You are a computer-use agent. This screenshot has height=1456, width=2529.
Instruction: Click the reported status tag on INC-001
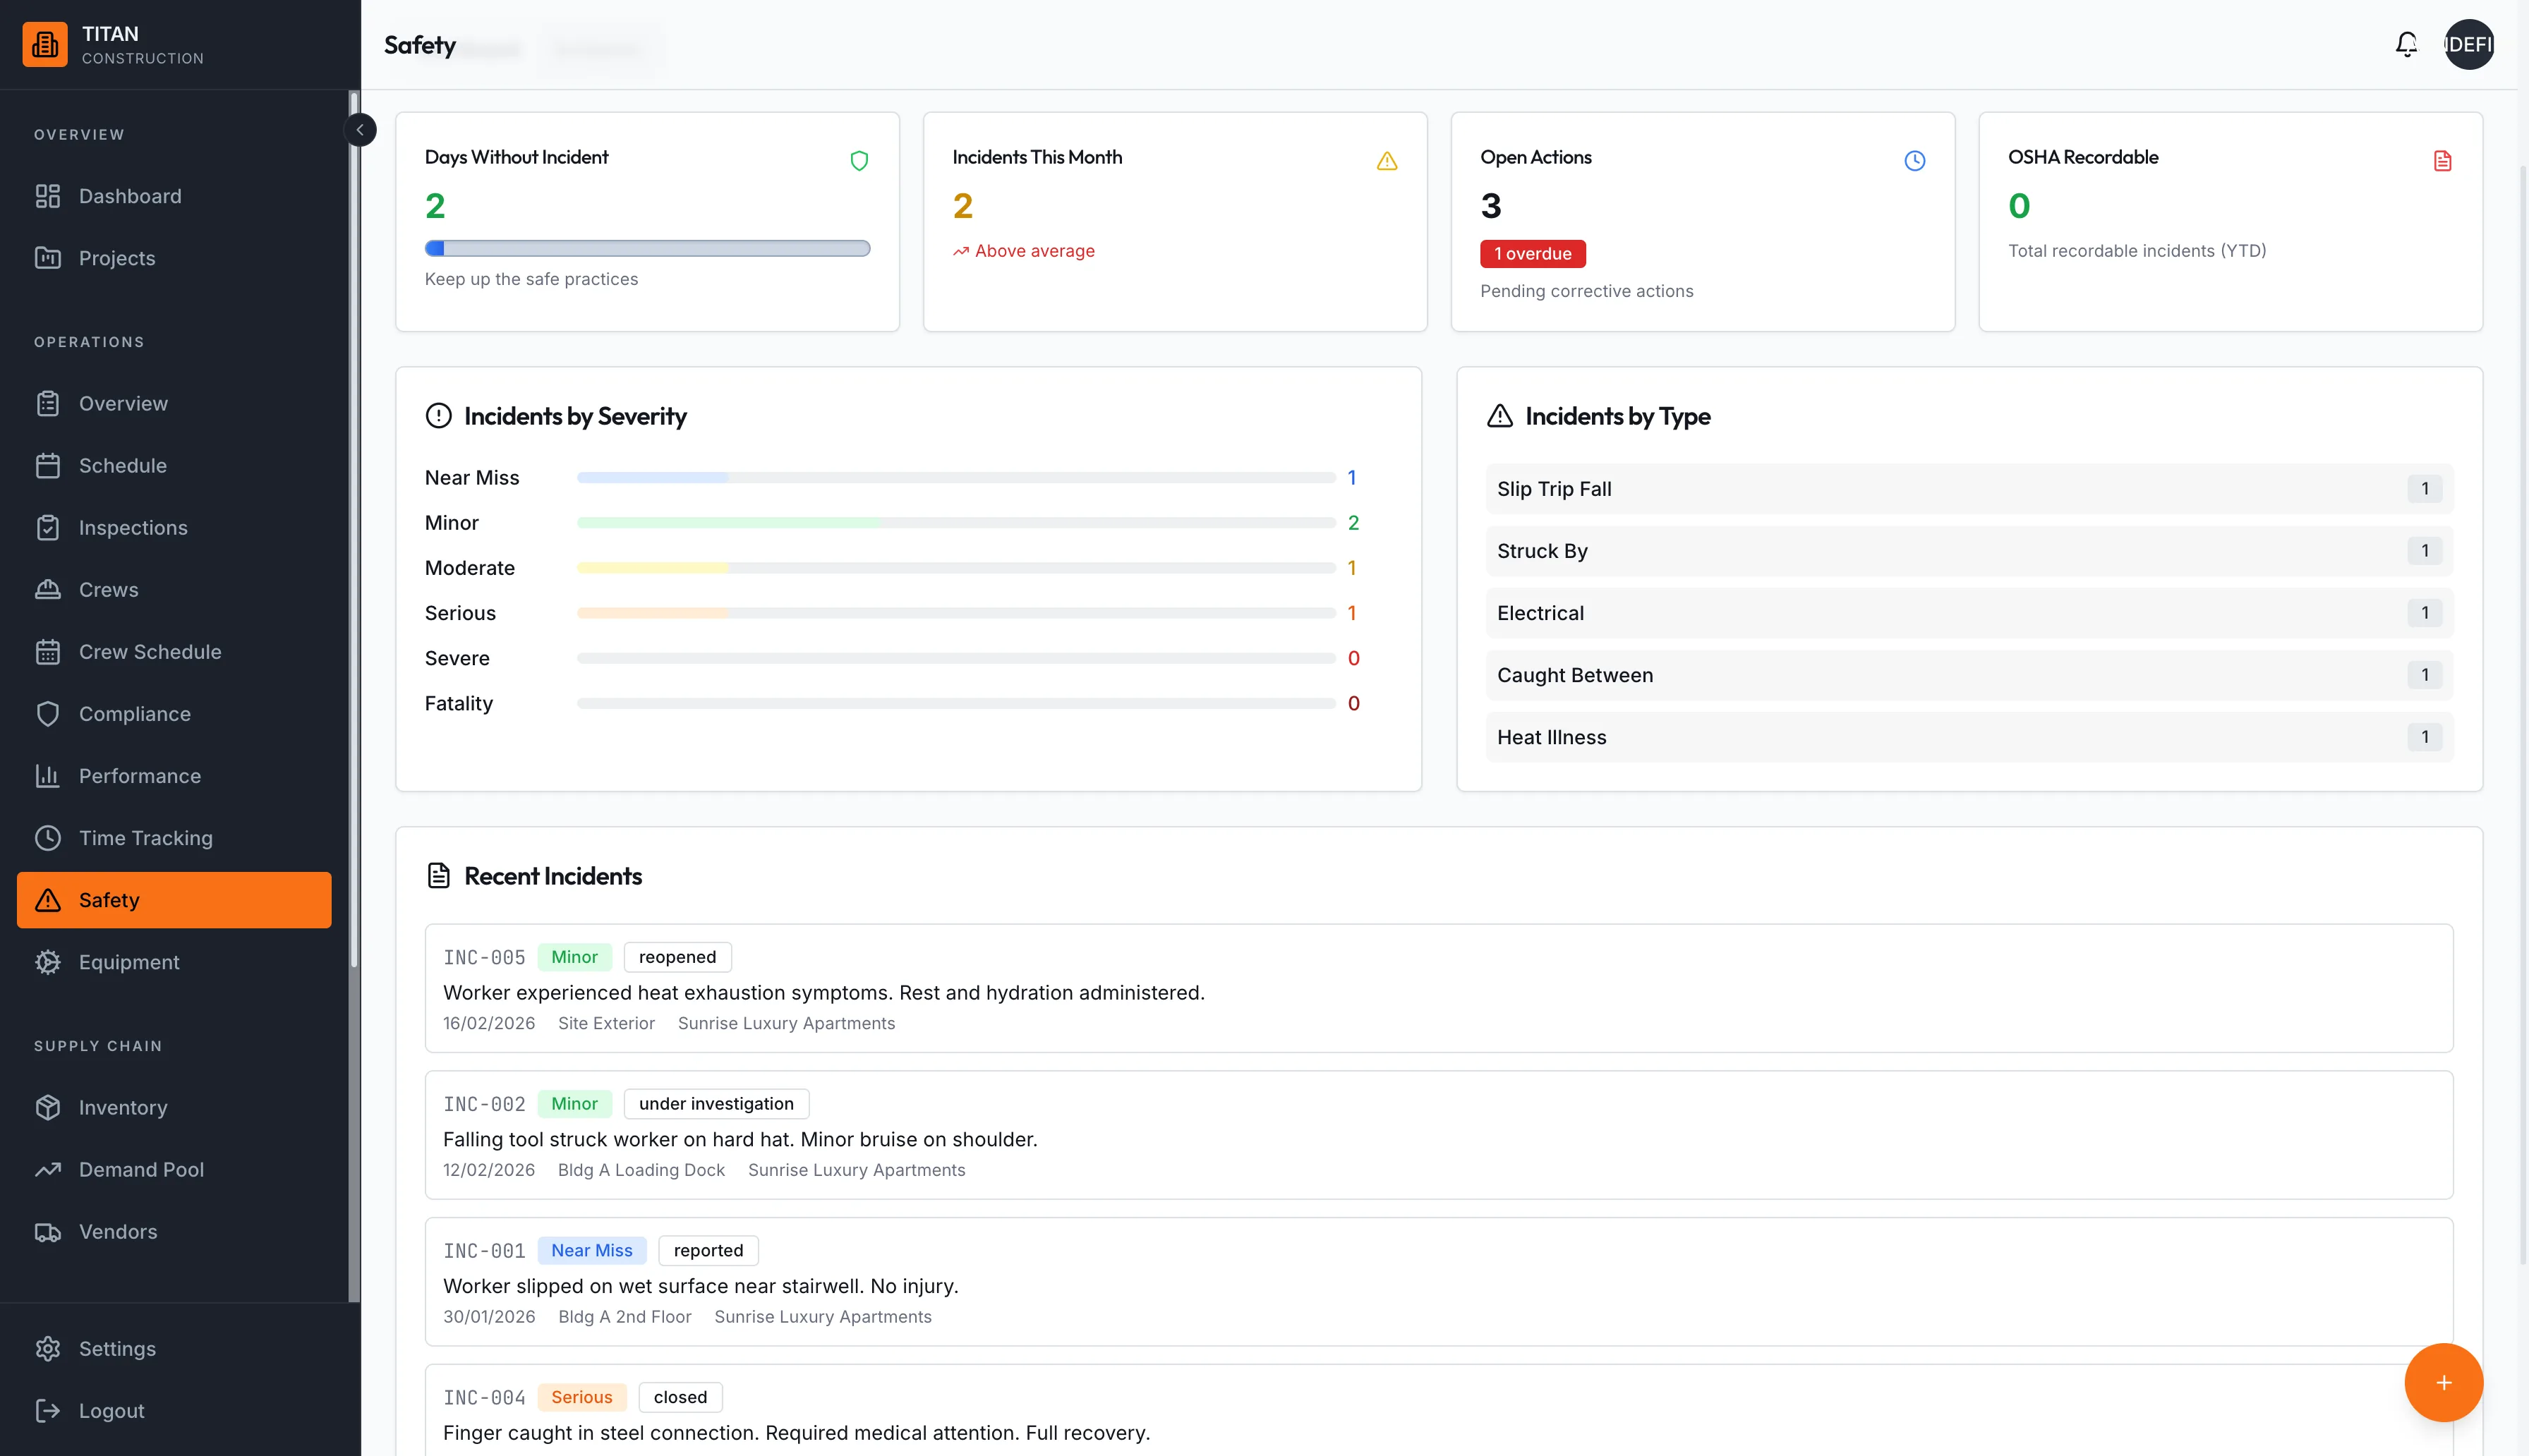(709, 1251)
